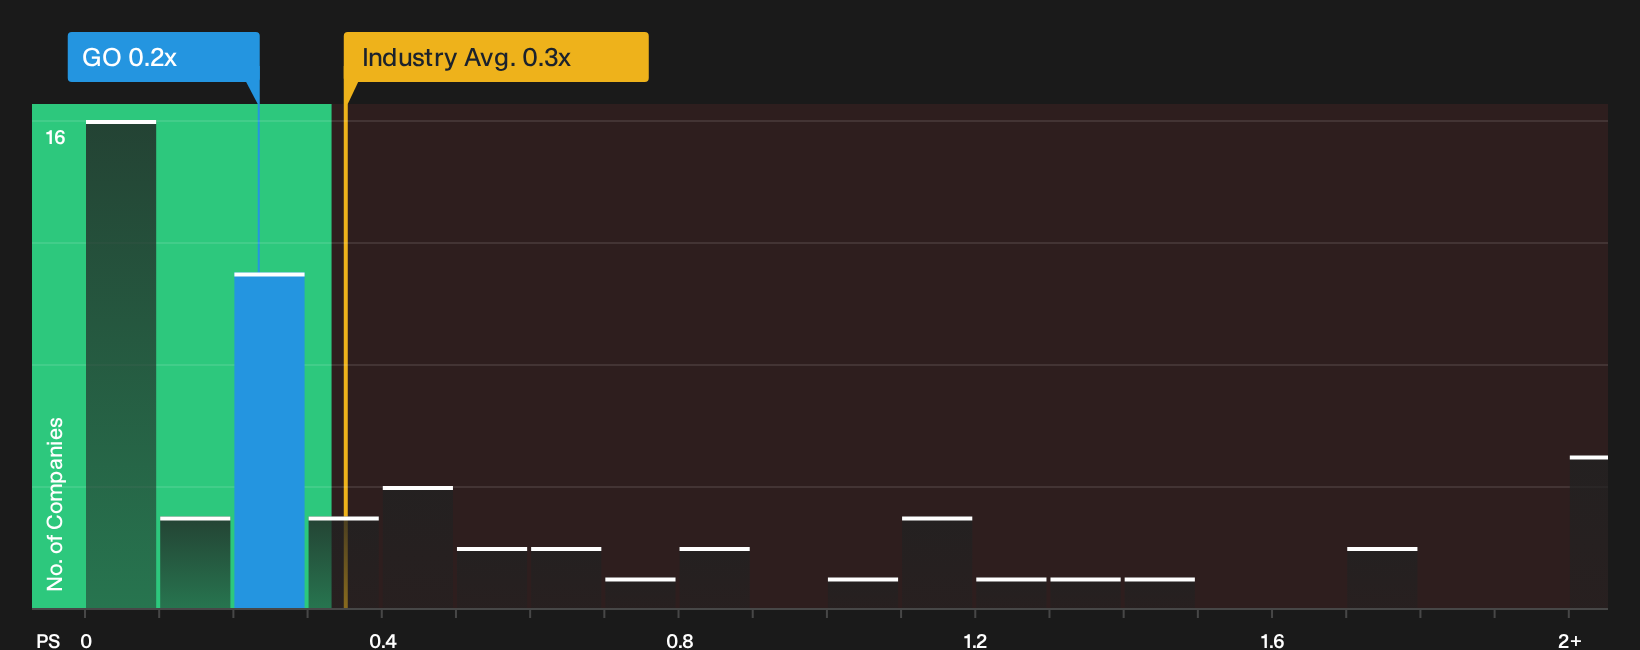This screenshot has width=1640, height=650.
Task: Click the 'No. of Companies' axis title
Action: click(x=55, y=503)
